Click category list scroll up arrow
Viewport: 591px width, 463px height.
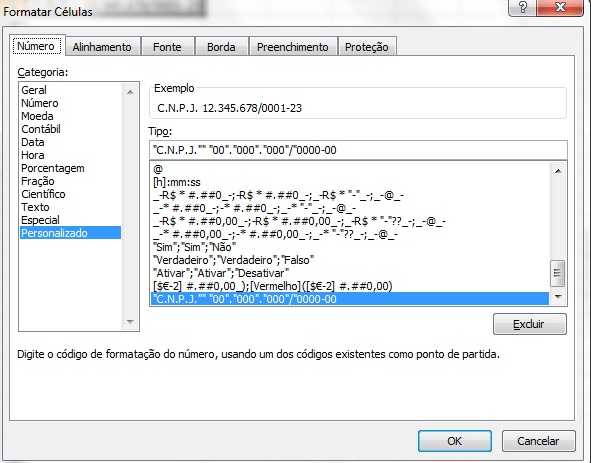pyautogui.click(x=130, y=92)
